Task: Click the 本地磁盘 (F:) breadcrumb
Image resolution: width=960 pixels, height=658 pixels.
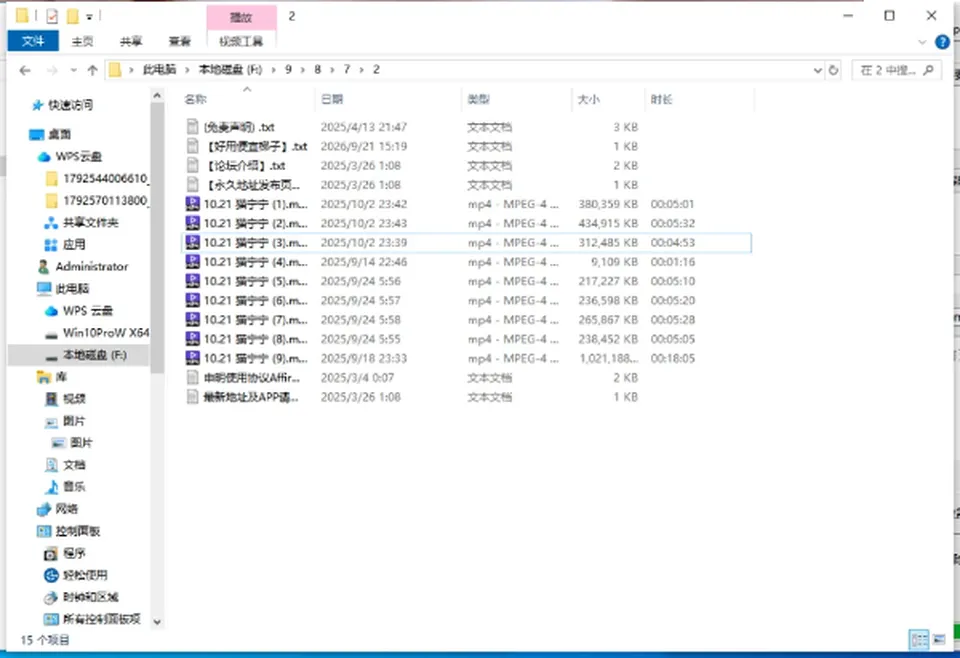Action: coord(230,70)
